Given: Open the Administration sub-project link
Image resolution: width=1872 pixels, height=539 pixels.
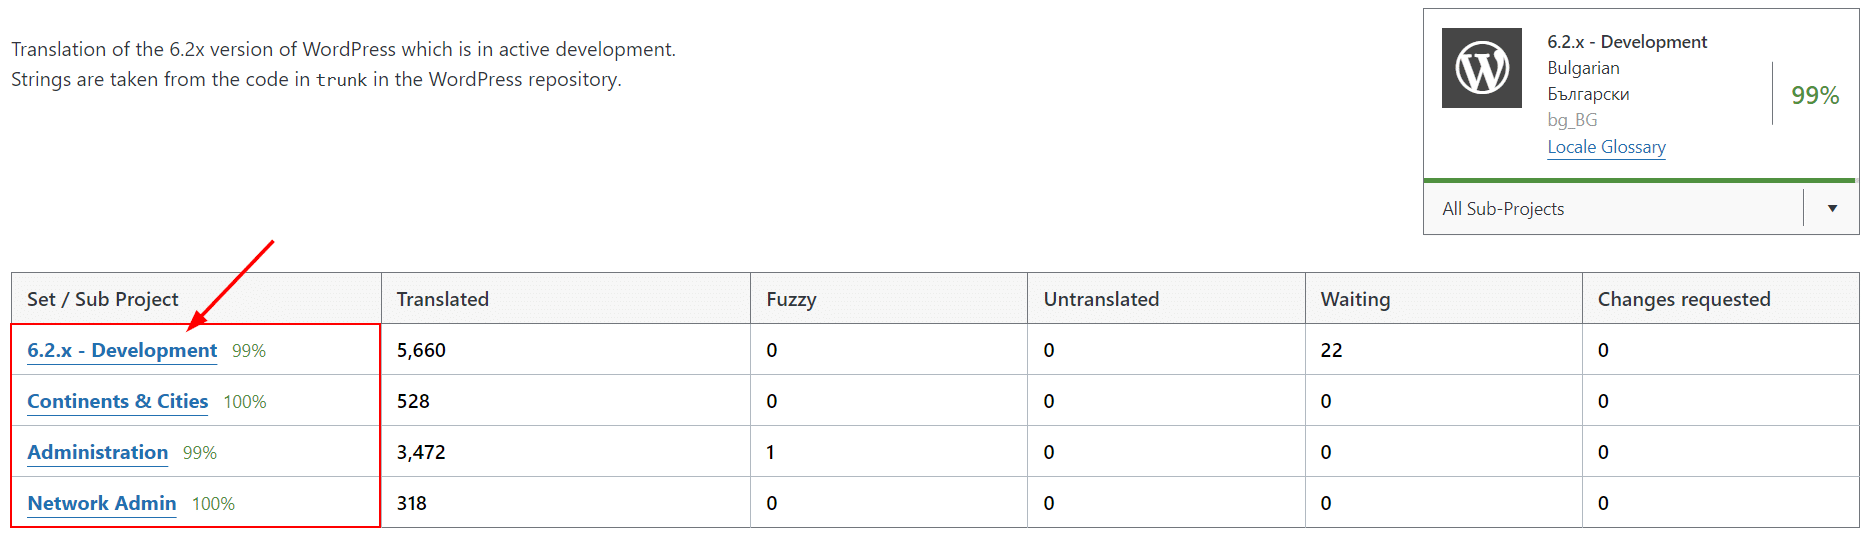Looking at the screenshot, I should coord(97,453).
